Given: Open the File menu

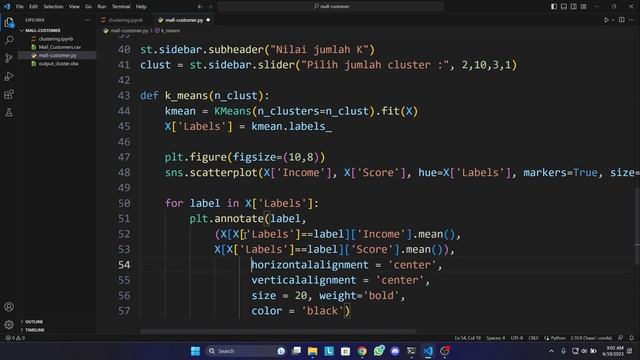Looking at the screenshot, I should coord(20,7).
